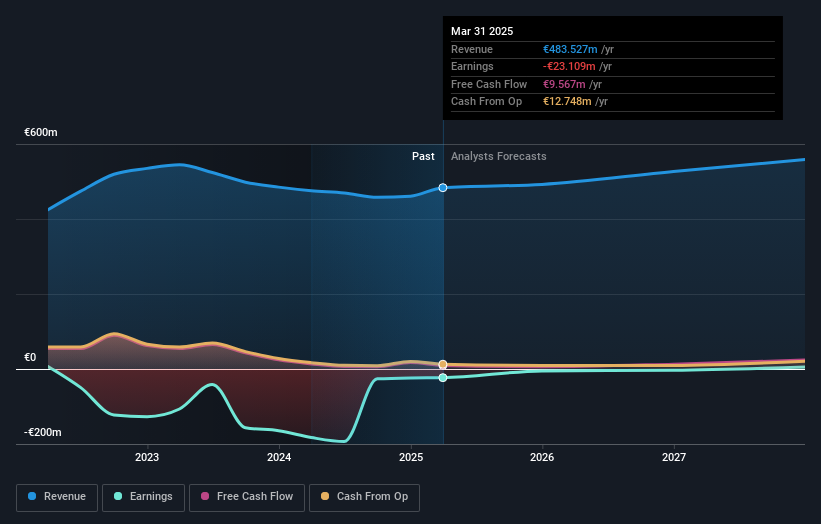The image size is (821, 524).
Task: Click the €9.567m free cash flow value
Action: coord(564,84)
